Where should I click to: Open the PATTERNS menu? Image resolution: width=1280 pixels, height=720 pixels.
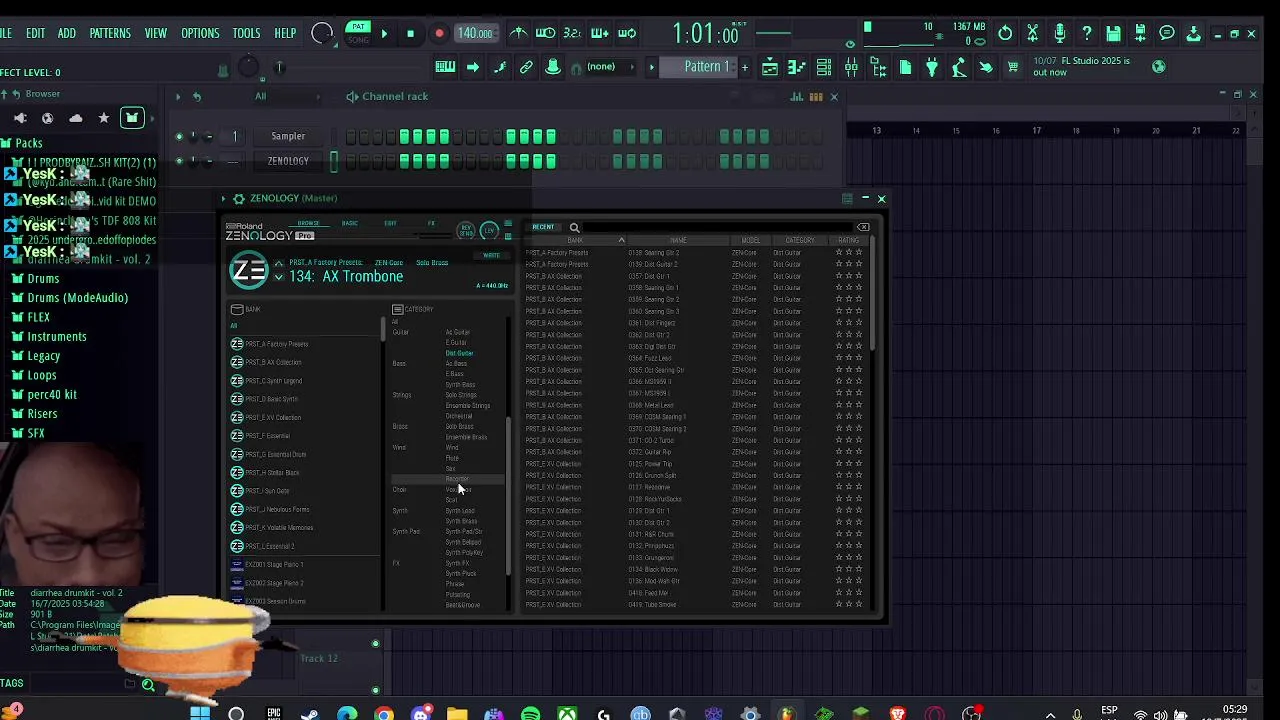pyautogui.click(x=110, y=33)
